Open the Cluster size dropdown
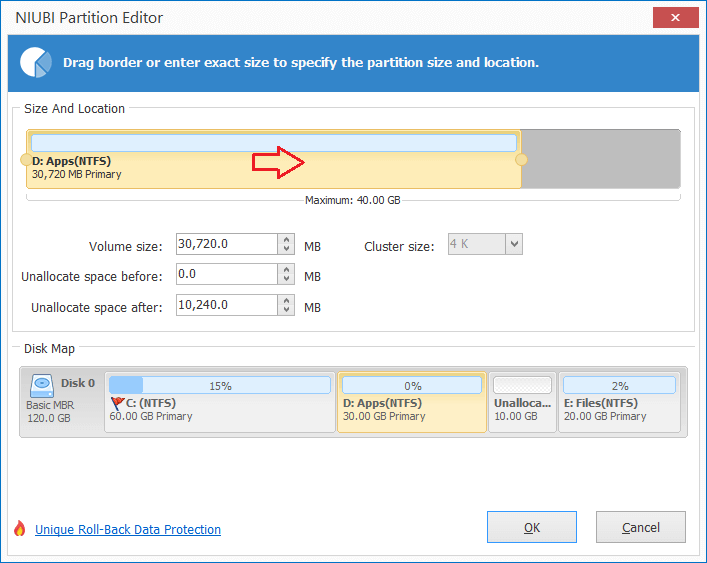 point(514,244)
